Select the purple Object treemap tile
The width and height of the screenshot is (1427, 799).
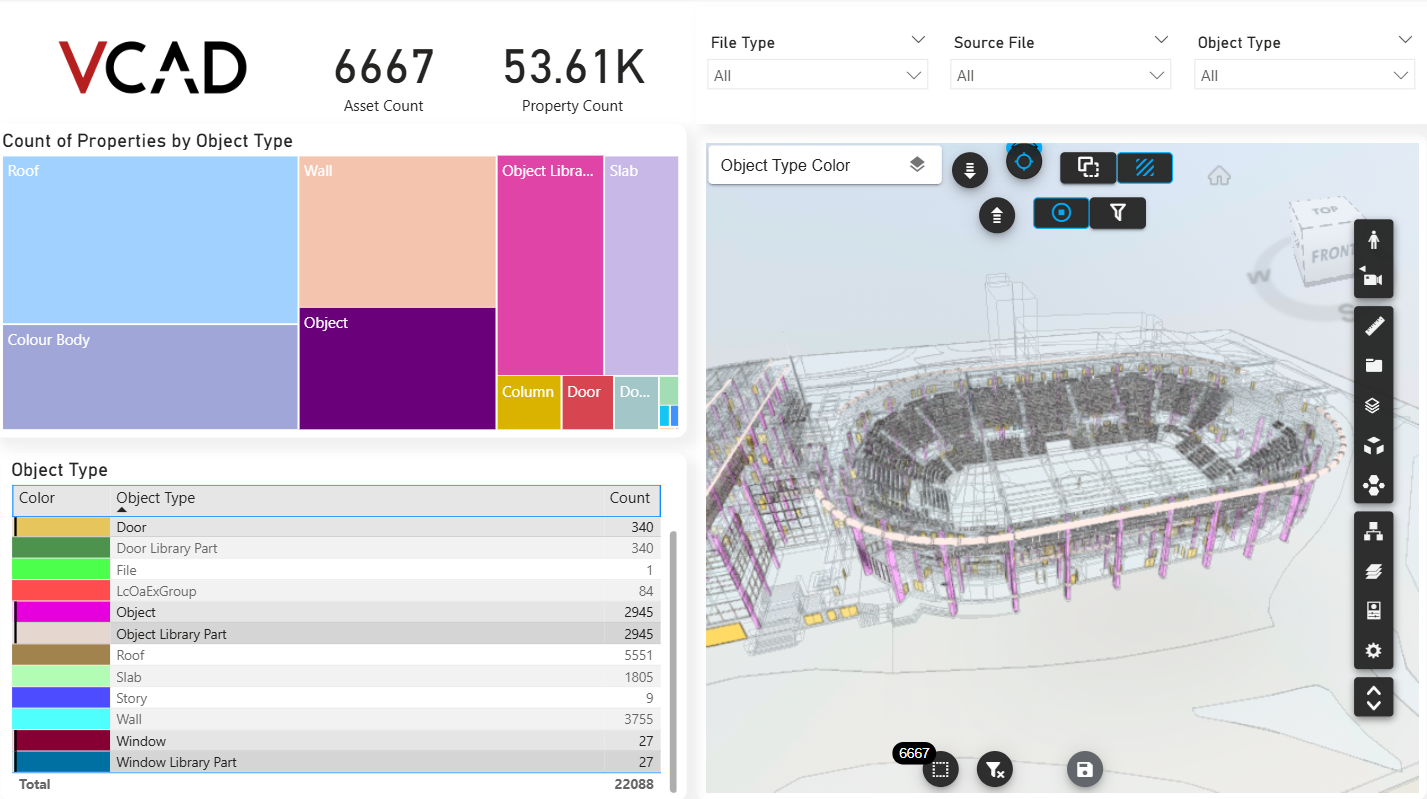click(398, 369)
